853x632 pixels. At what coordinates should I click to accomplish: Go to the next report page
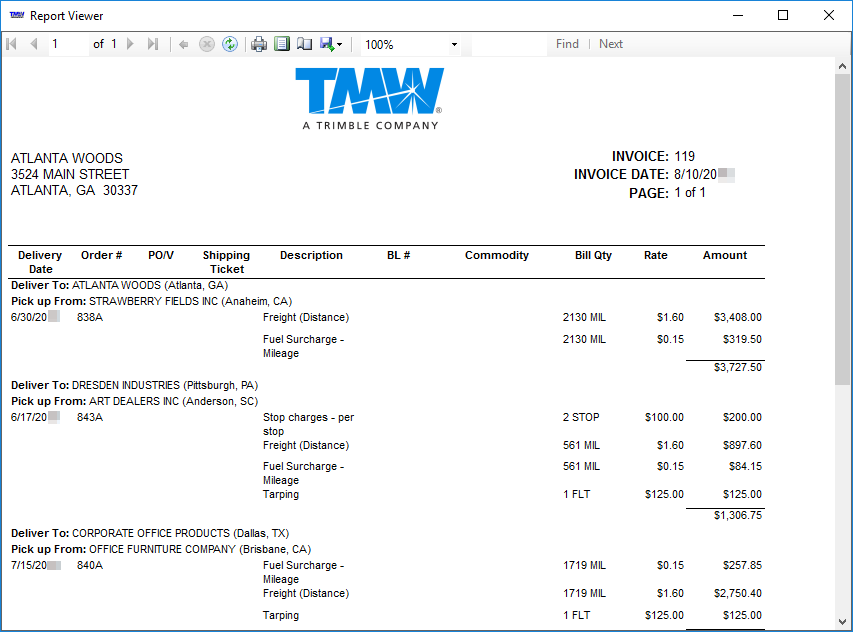tap(130, 44)
